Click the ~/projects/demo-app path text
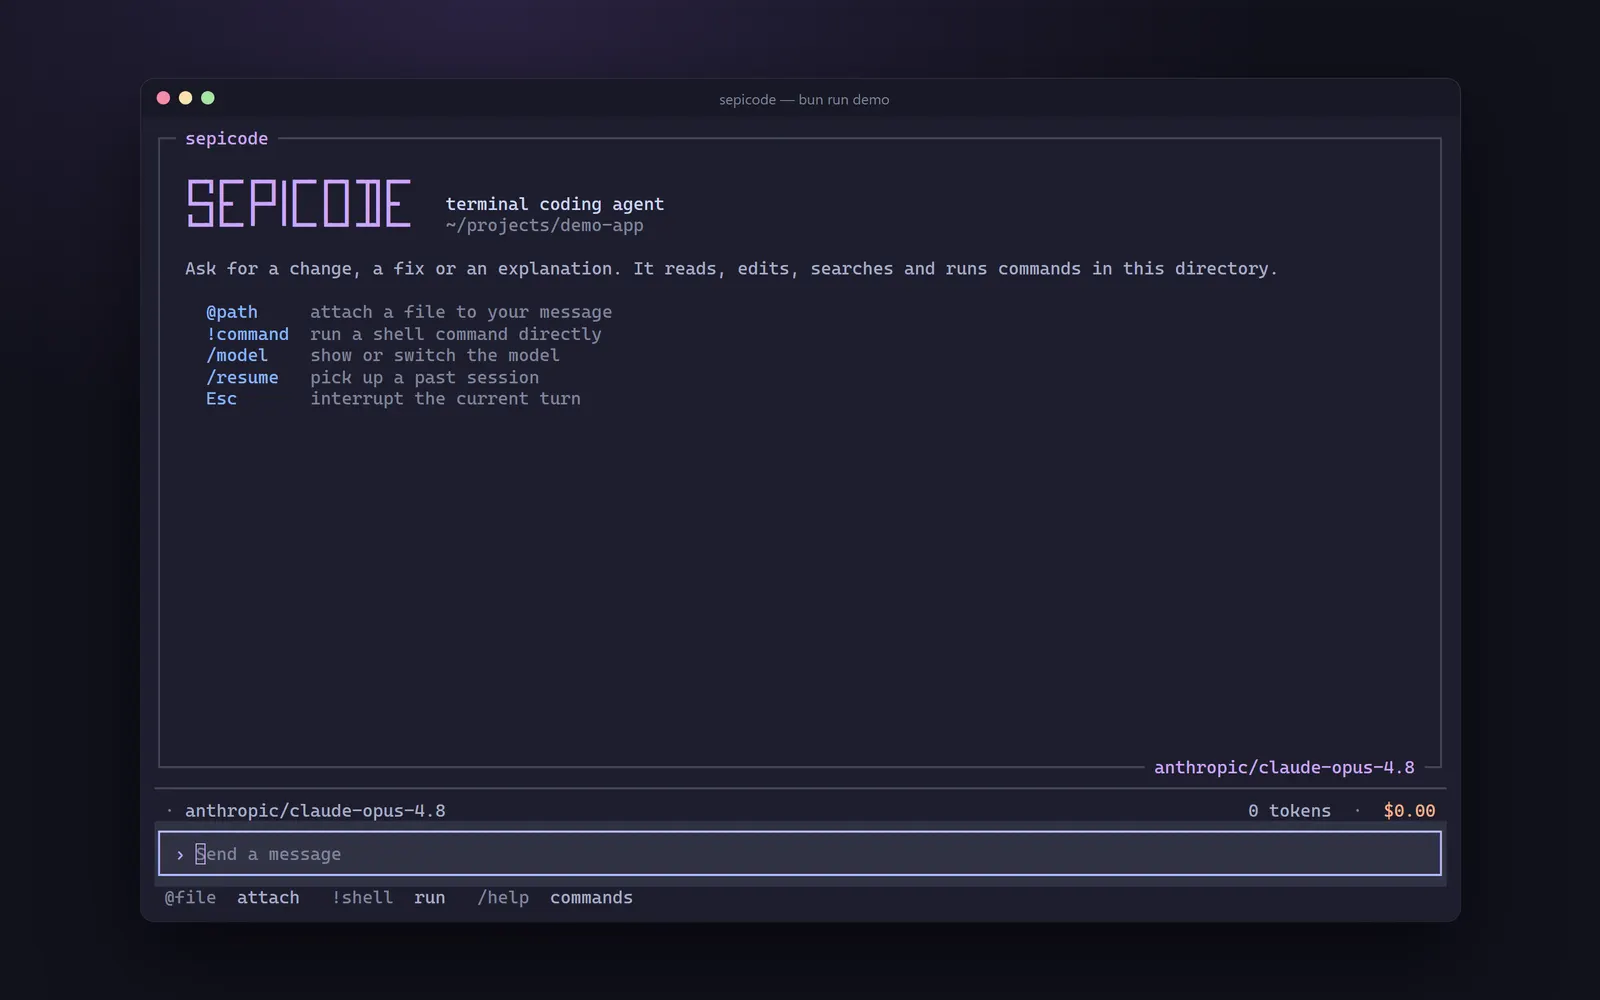Image resolution: width=1600 pixels, height=1000 pixels. coord(545,225)
